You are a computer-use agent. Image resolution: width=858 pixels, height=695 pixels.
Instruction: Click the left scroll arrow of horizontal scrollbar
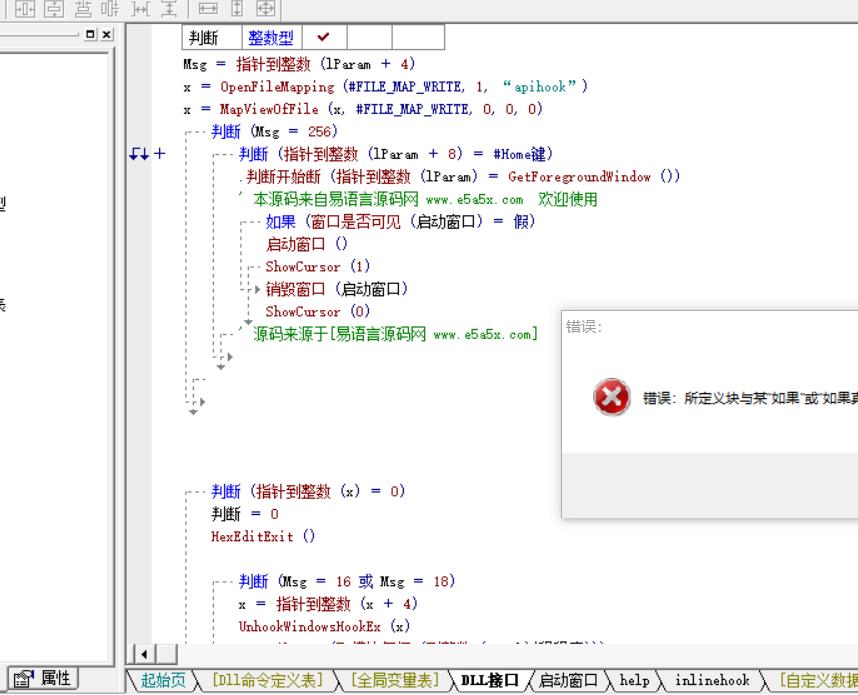coord(144,653)
